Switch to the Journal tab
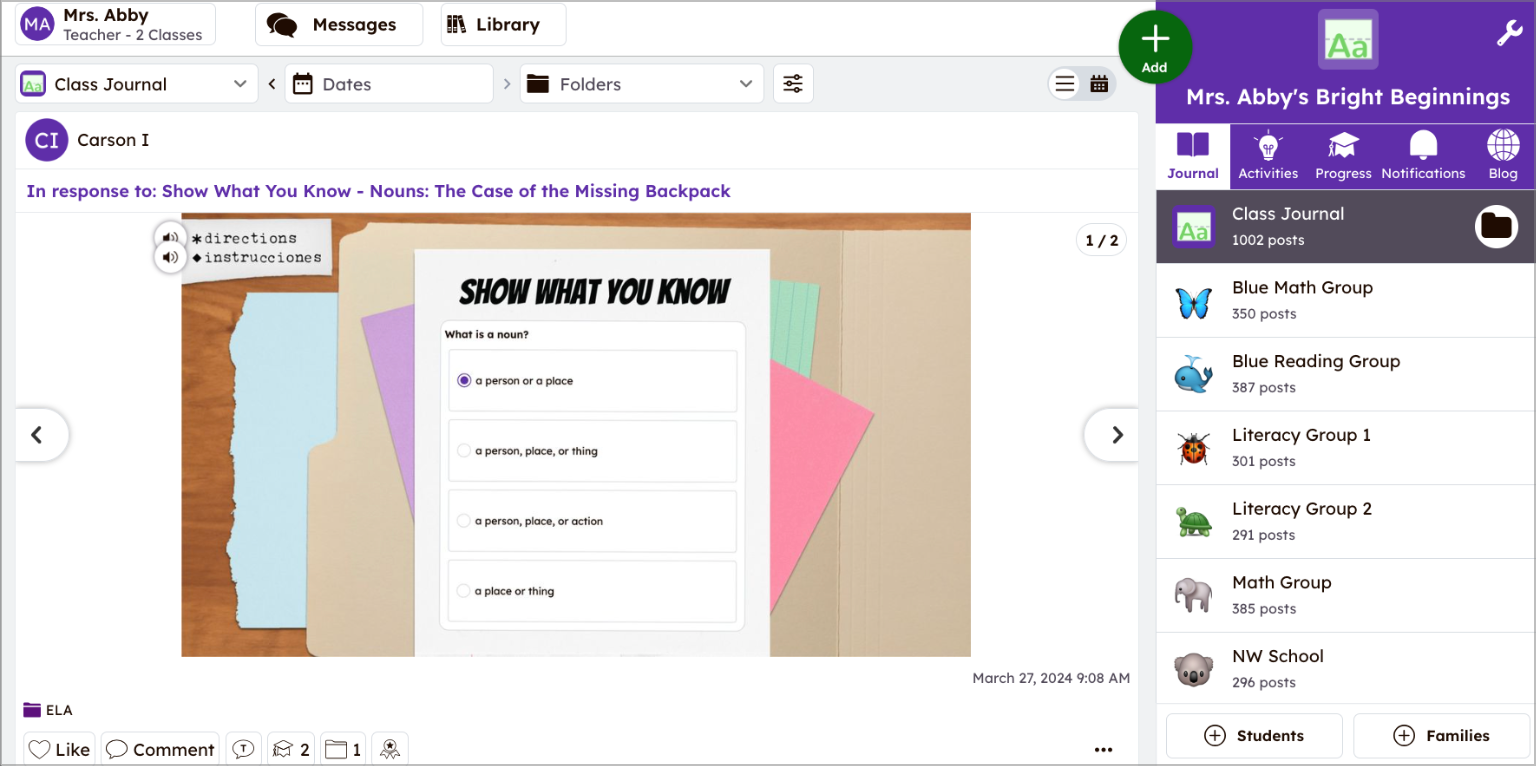 pyautogui.click(x=1192, y=155)
